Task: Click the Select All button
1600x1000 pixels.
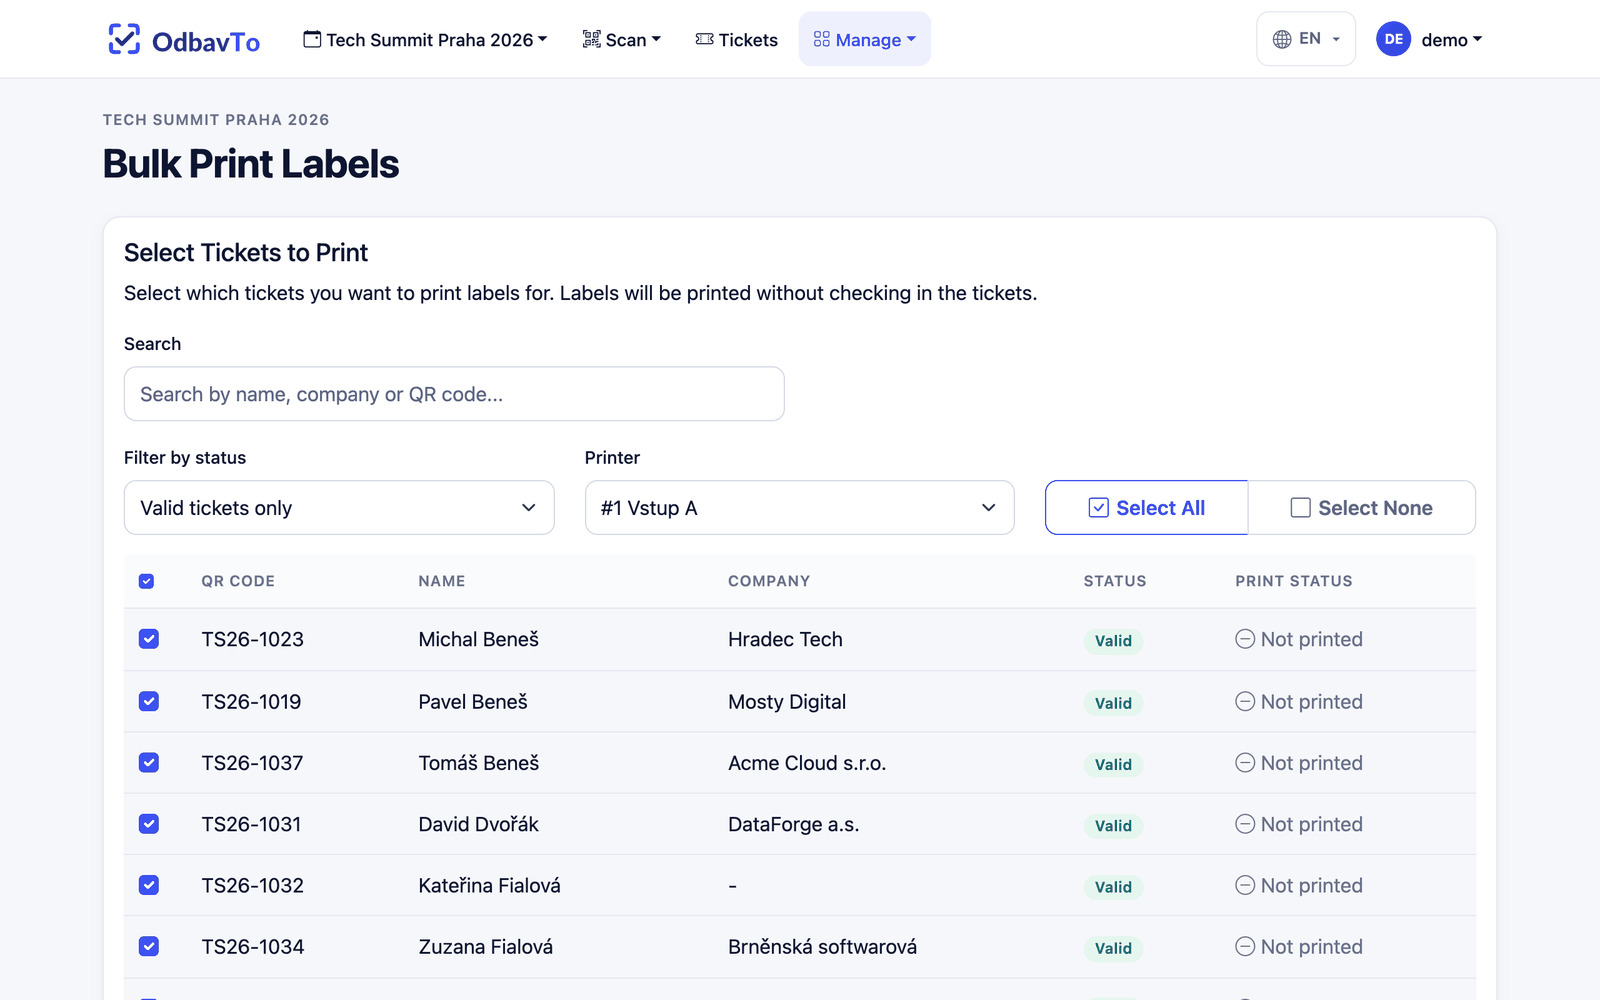Action: tap(1147, 508)
